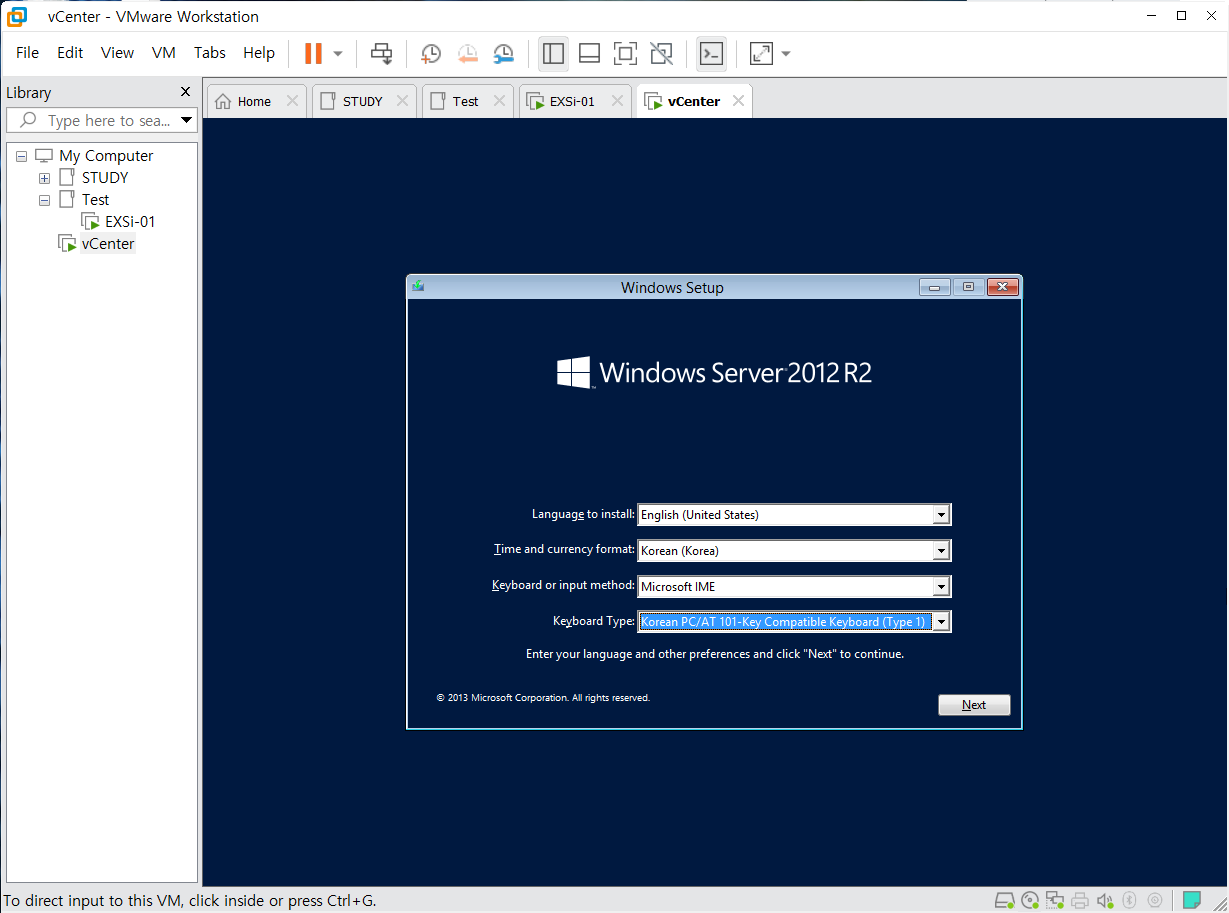1229x913 pixels.
Task: Pause the virtual machine with the orange button
Action: click(x=313, y=53)
